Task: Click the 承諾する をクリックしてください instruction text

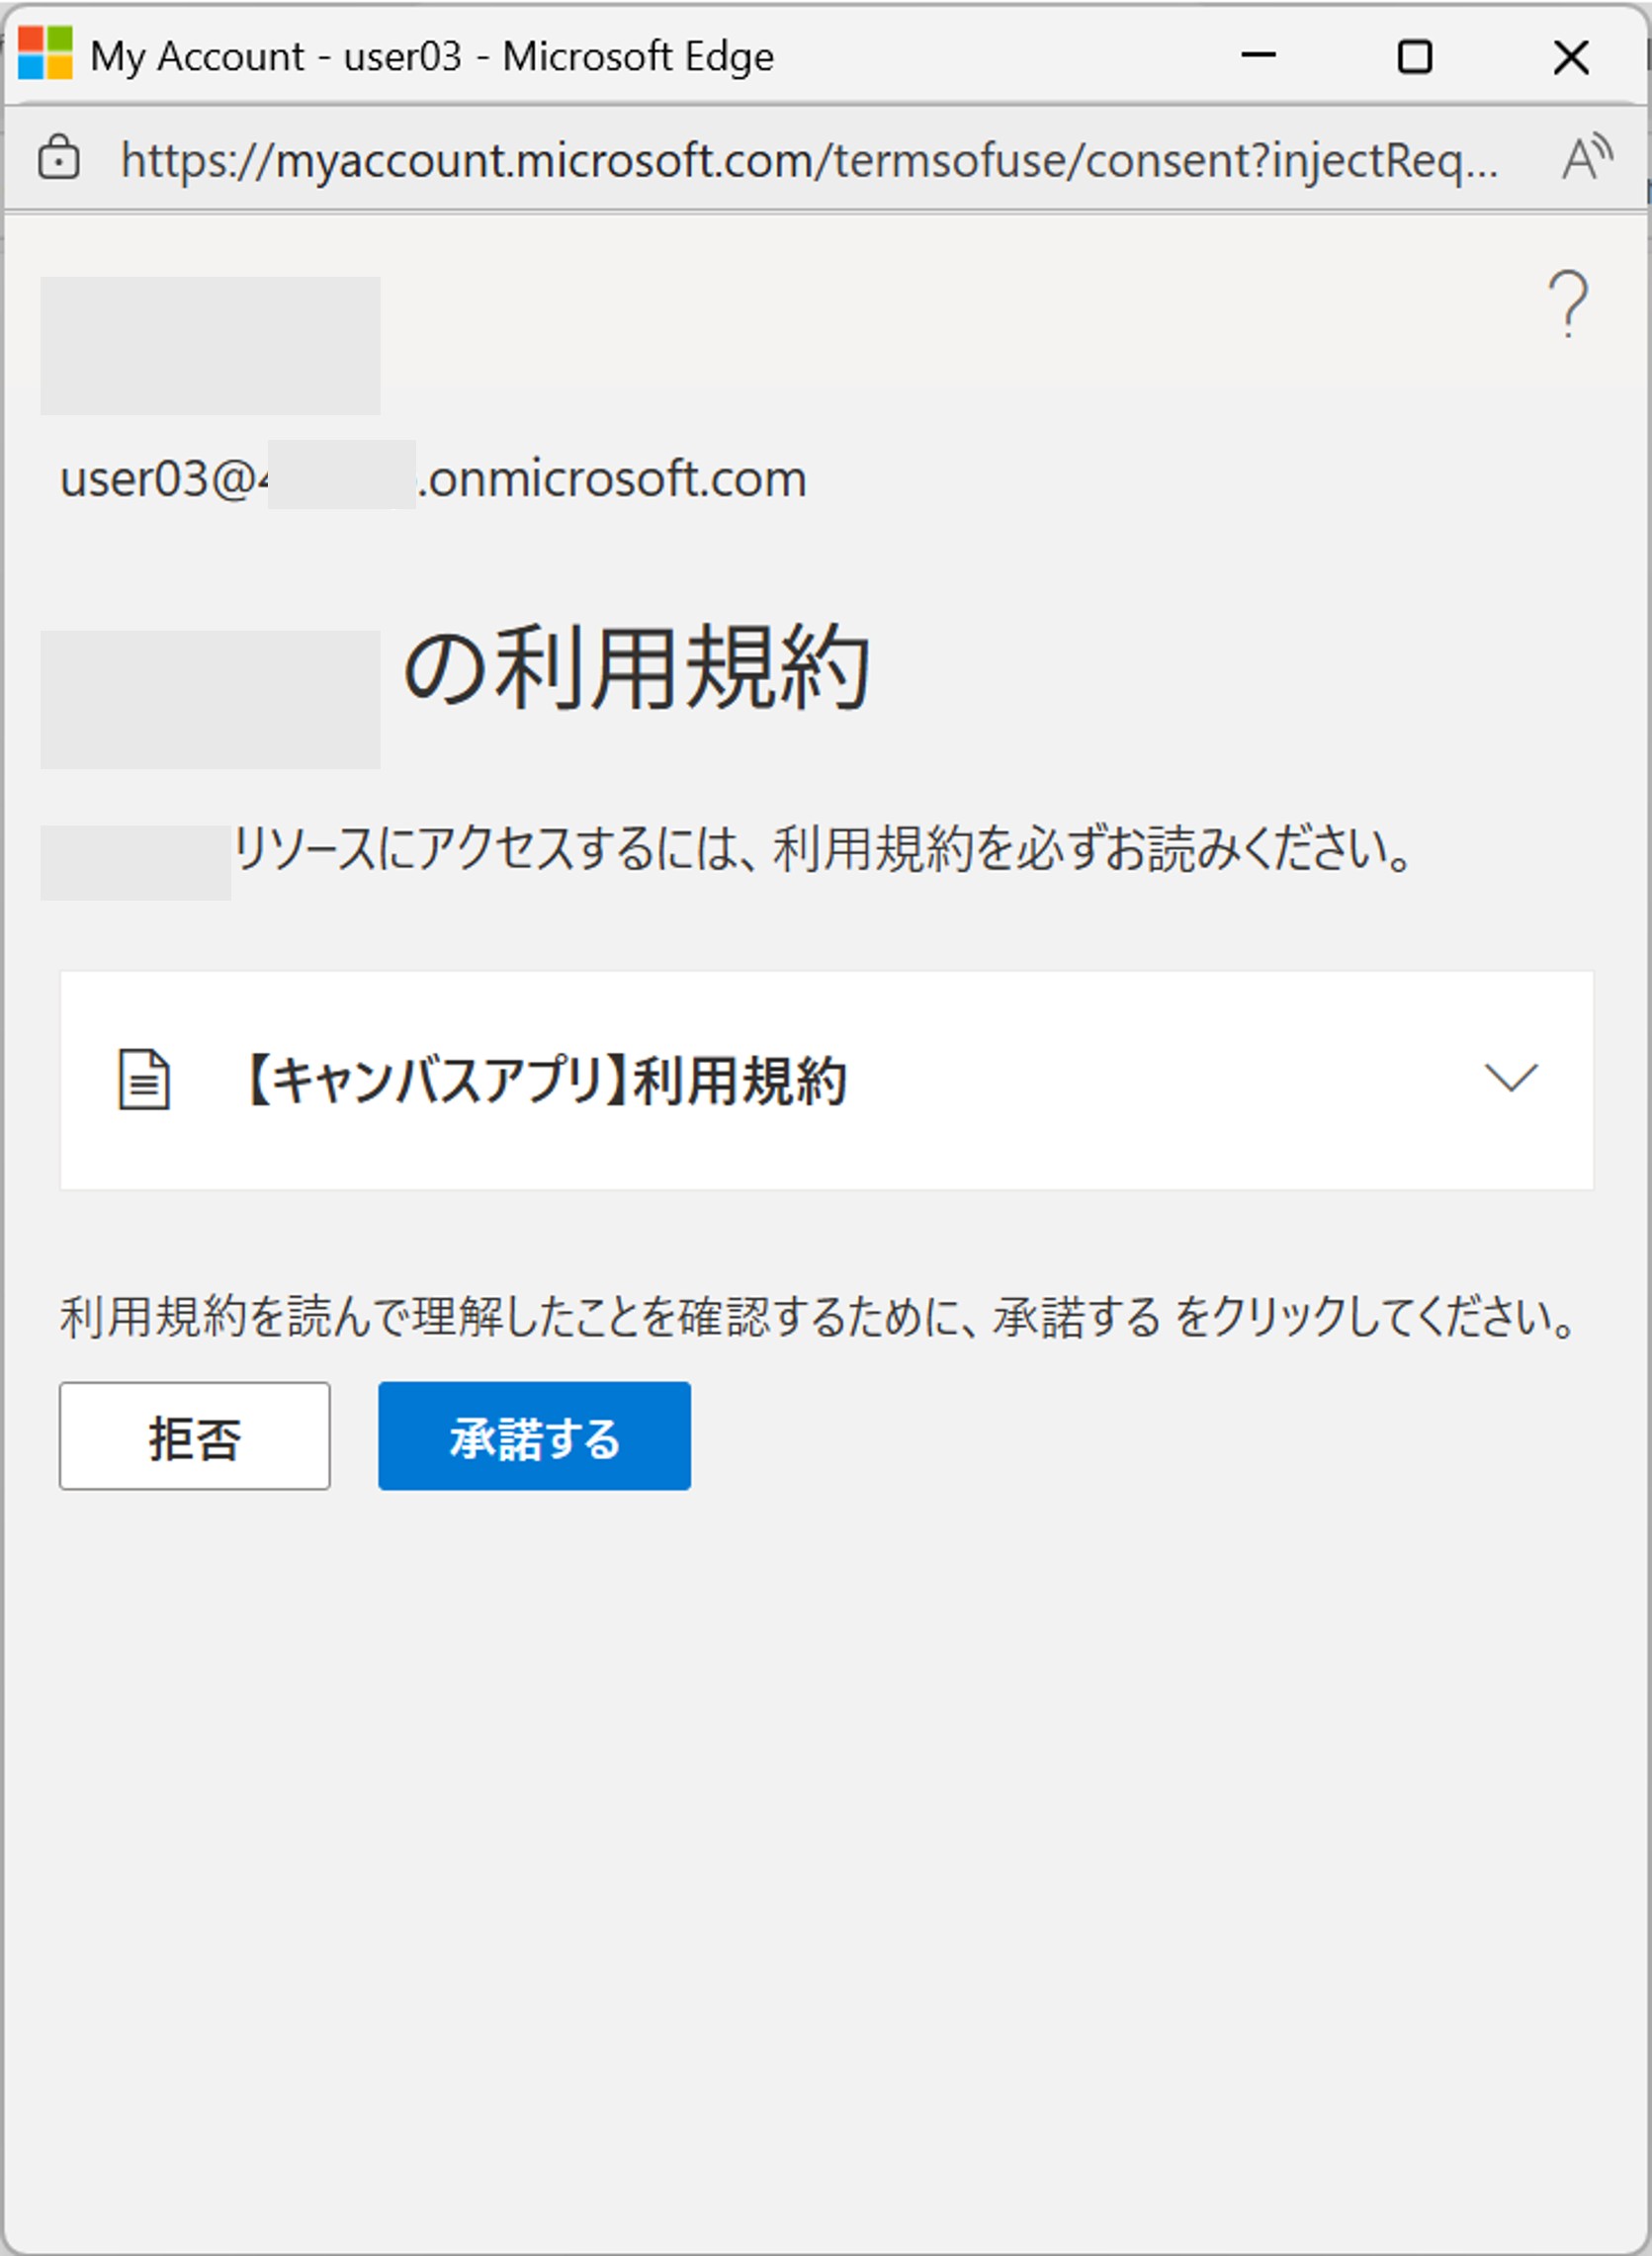Action: (x=818, y=1316)
